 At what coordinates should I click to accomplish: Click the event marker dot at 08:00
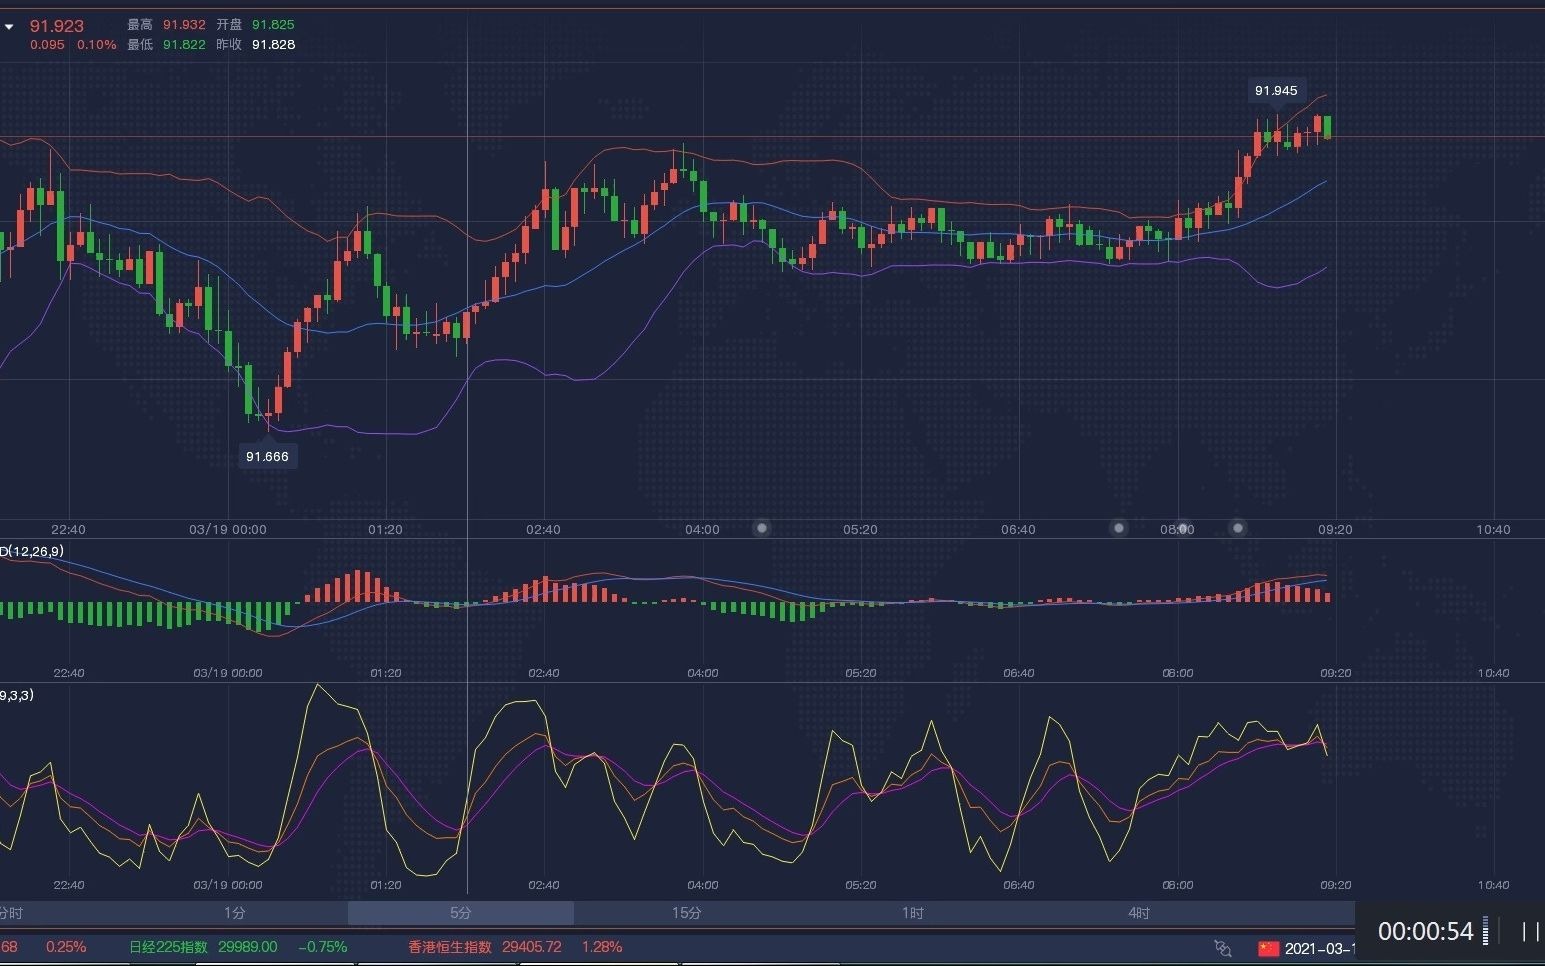tap(1183, 528)
